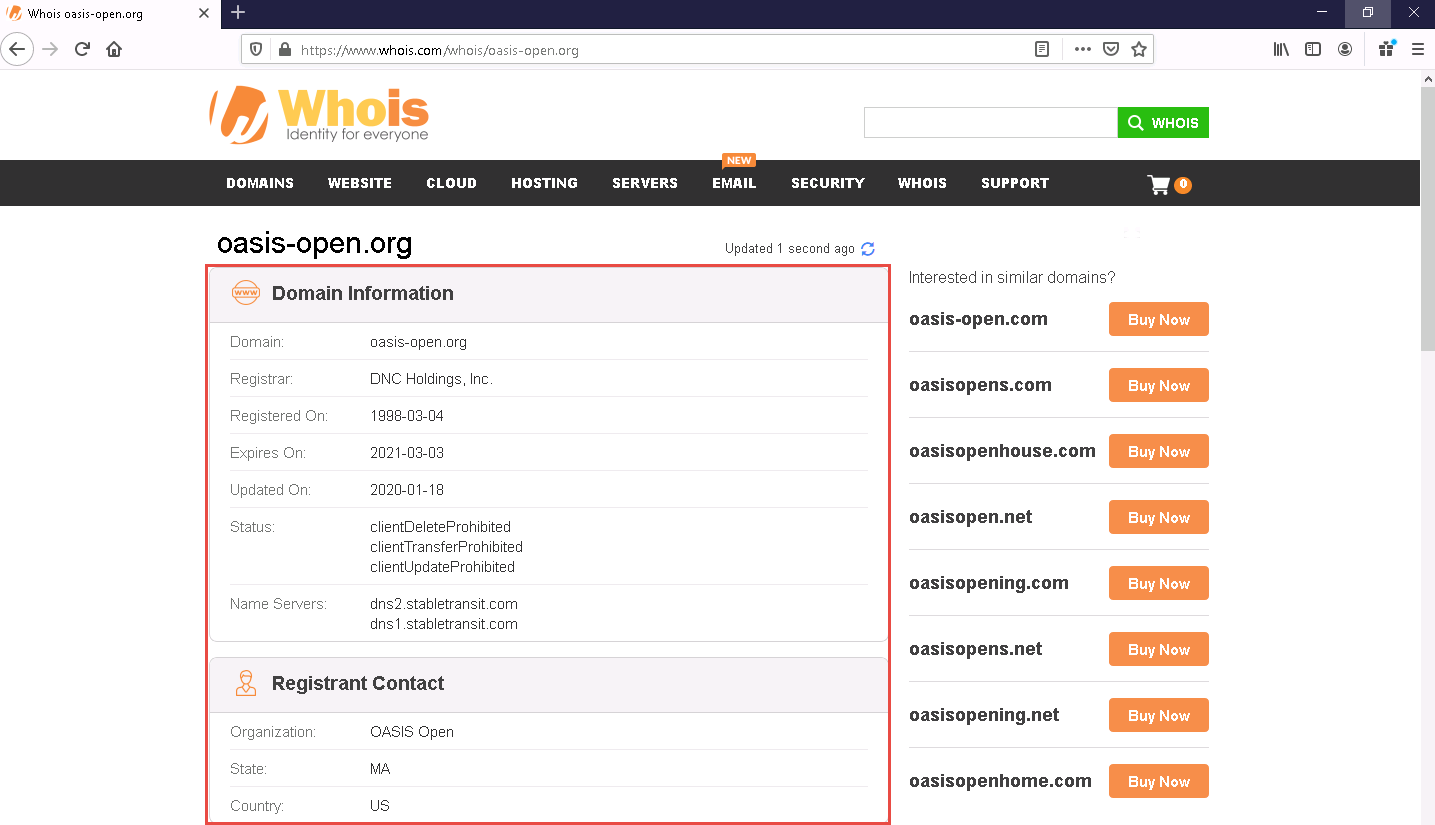Show sidebars using the sidebar icon
Screen dimensions: 1435x825
[1313, 49]
